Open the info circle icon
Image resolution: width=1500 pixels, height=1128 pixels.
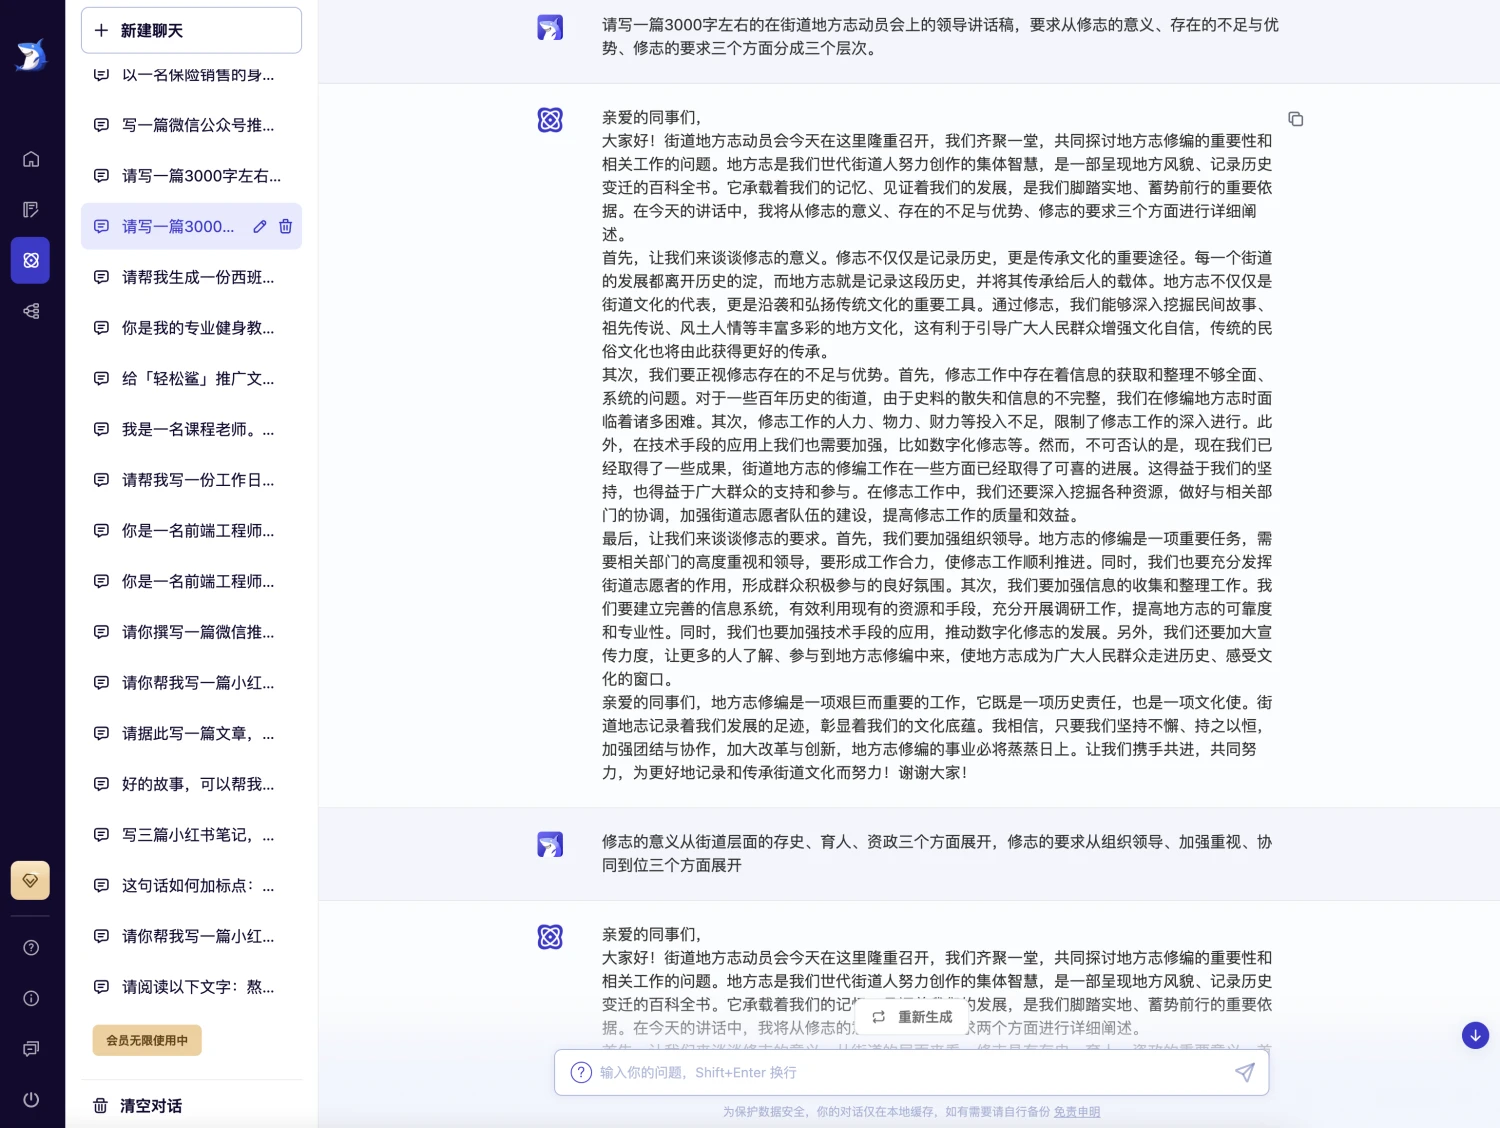tap(31, 998)
